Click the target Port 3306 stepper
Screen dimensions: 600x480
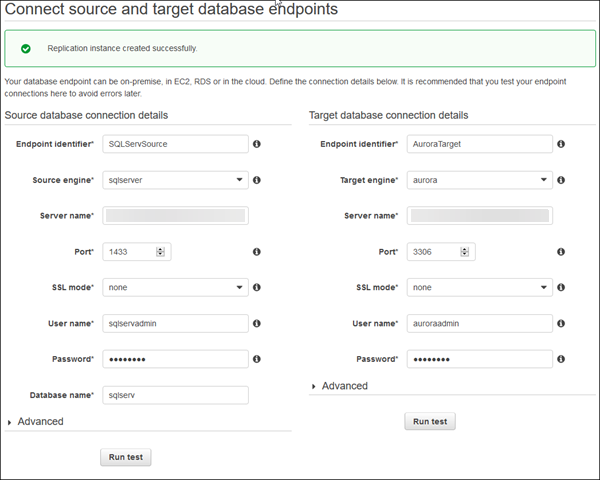pos(465,252)
